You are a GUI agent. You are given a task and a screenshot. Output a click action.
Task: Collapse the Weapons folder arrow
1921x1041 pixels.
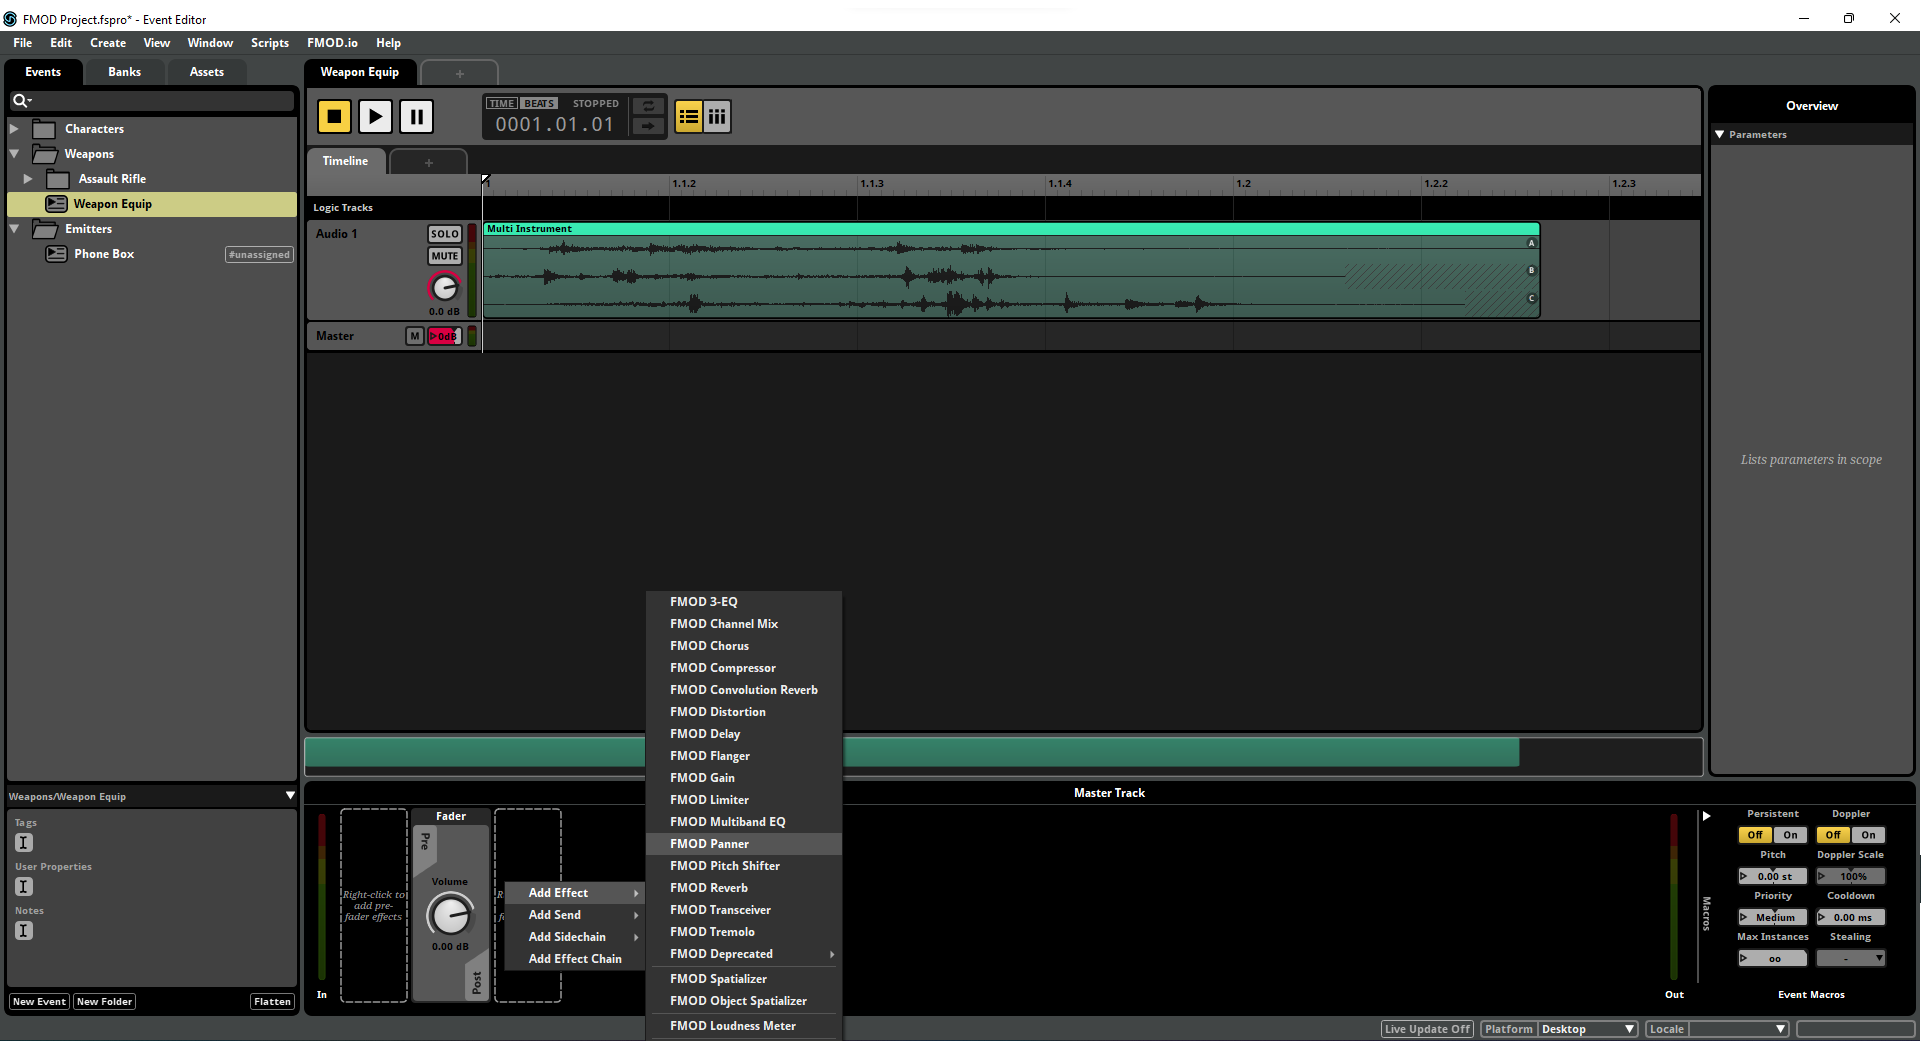pos(15,154)
